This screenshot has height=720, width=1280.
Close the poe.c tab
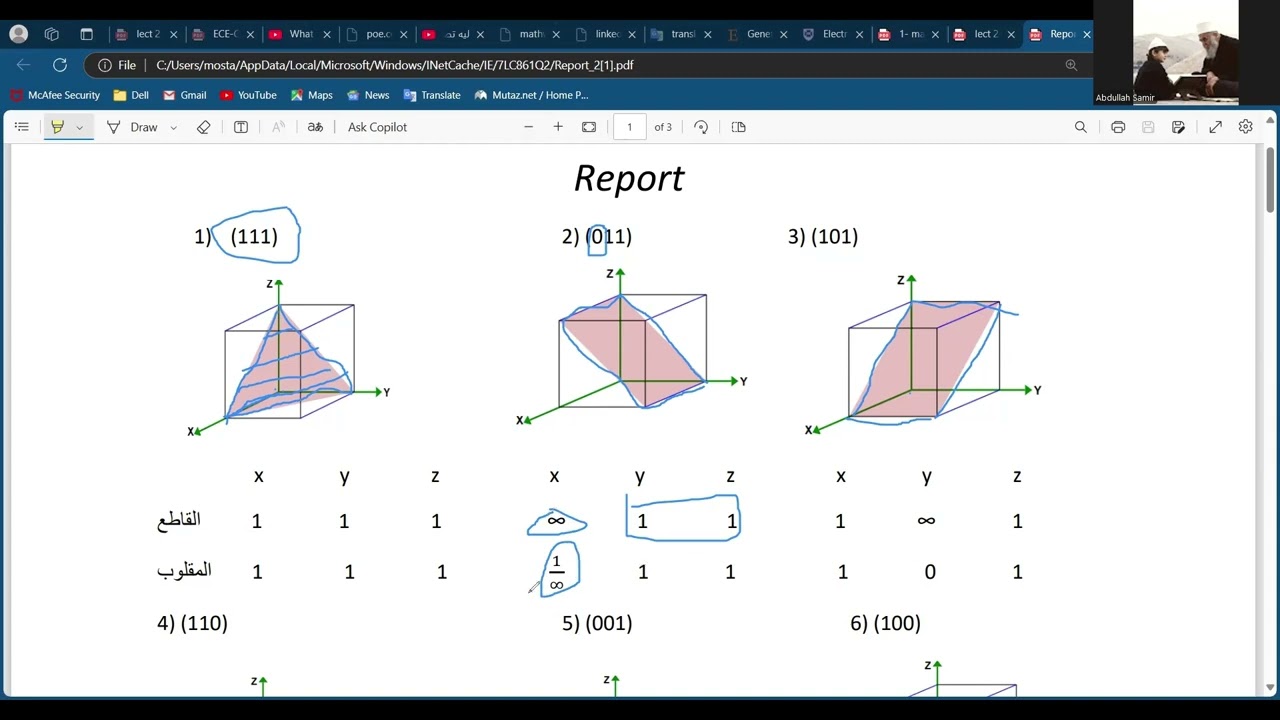click(404, 34)
